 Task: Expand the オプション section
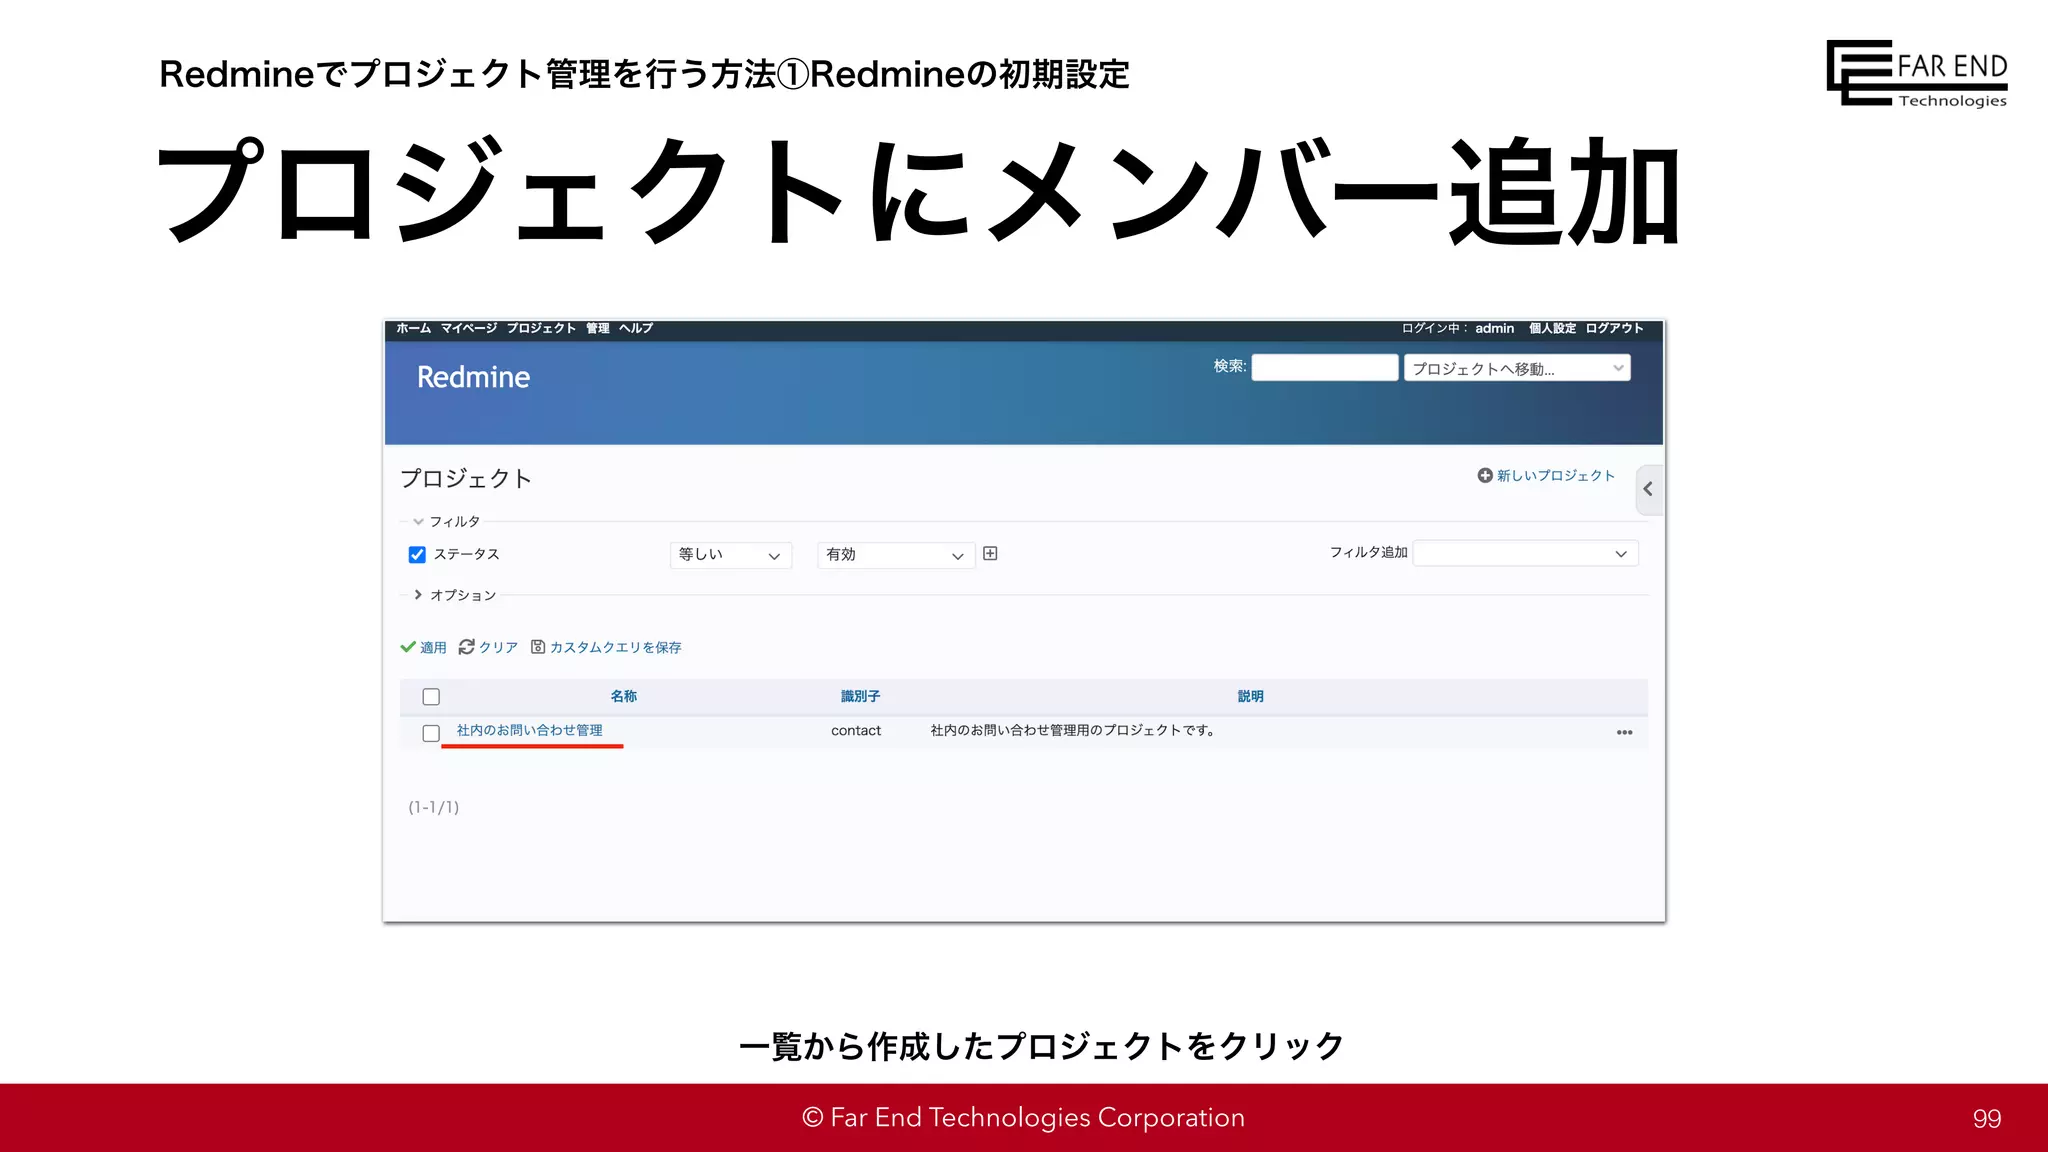tap(455, 595)
